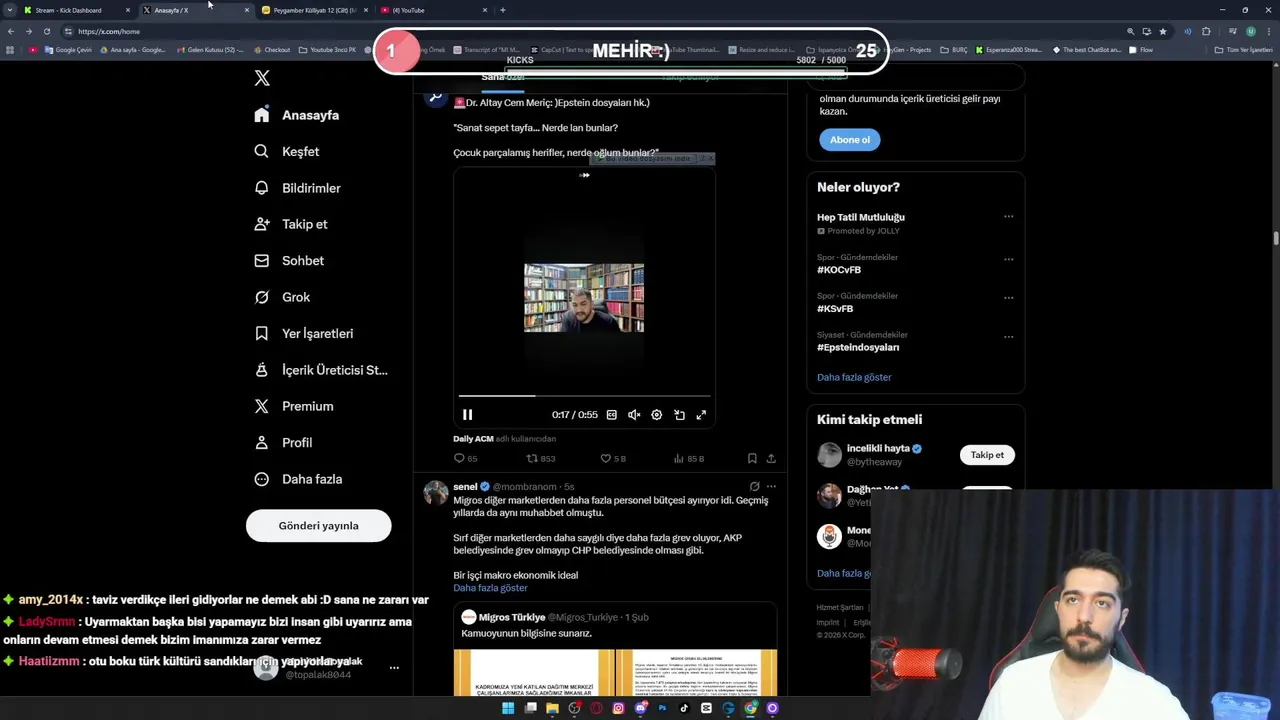Click Daha fazla göster in senel's post
Screen dimensions: 1280x720
click(x=490, y=588)
